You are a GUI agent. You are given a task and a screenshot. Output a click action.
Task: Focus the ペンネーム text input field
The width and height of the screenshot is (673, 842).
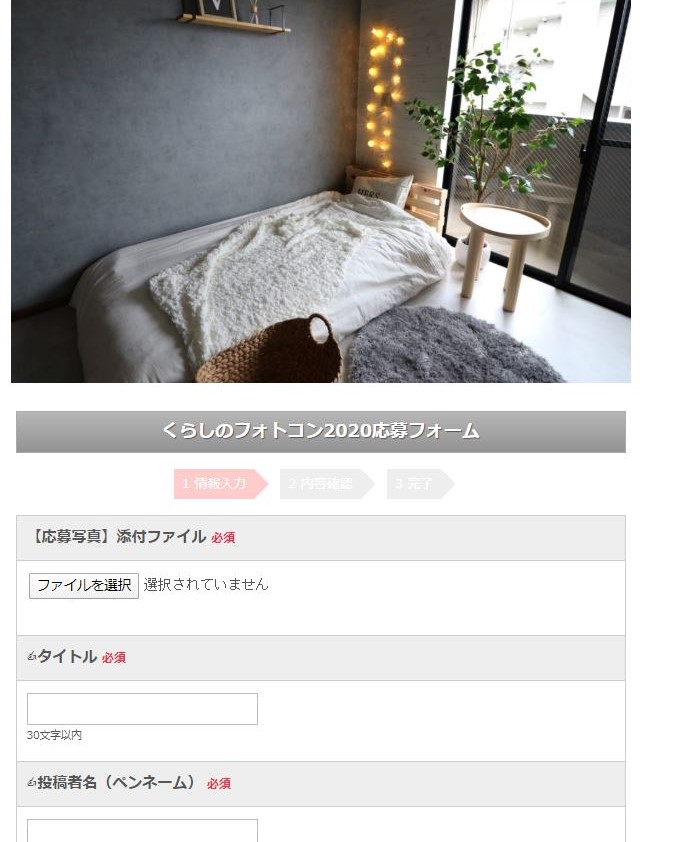point(142,831)
